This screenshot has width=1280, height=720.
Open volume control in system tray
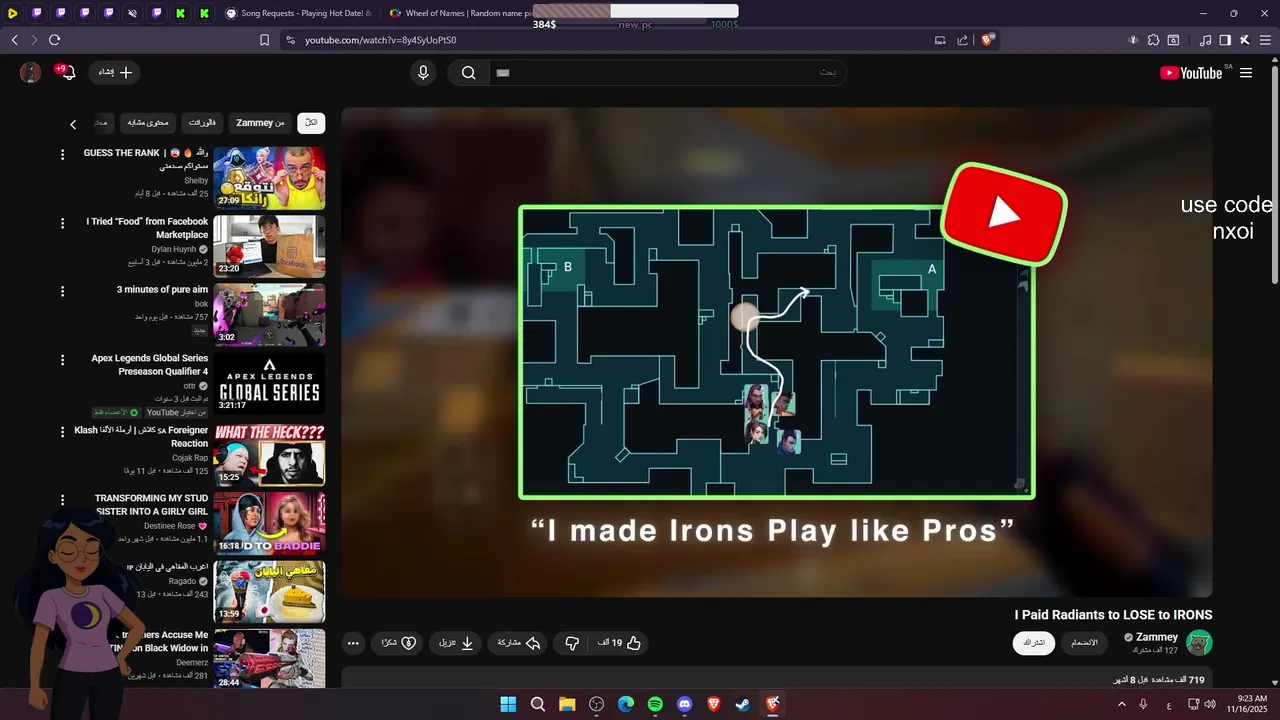1211,704
